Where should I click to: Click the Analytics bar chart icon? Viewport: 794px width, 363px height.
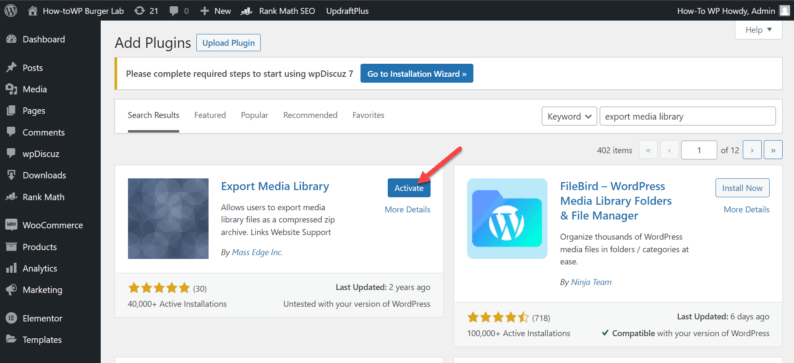pos(11,268)
